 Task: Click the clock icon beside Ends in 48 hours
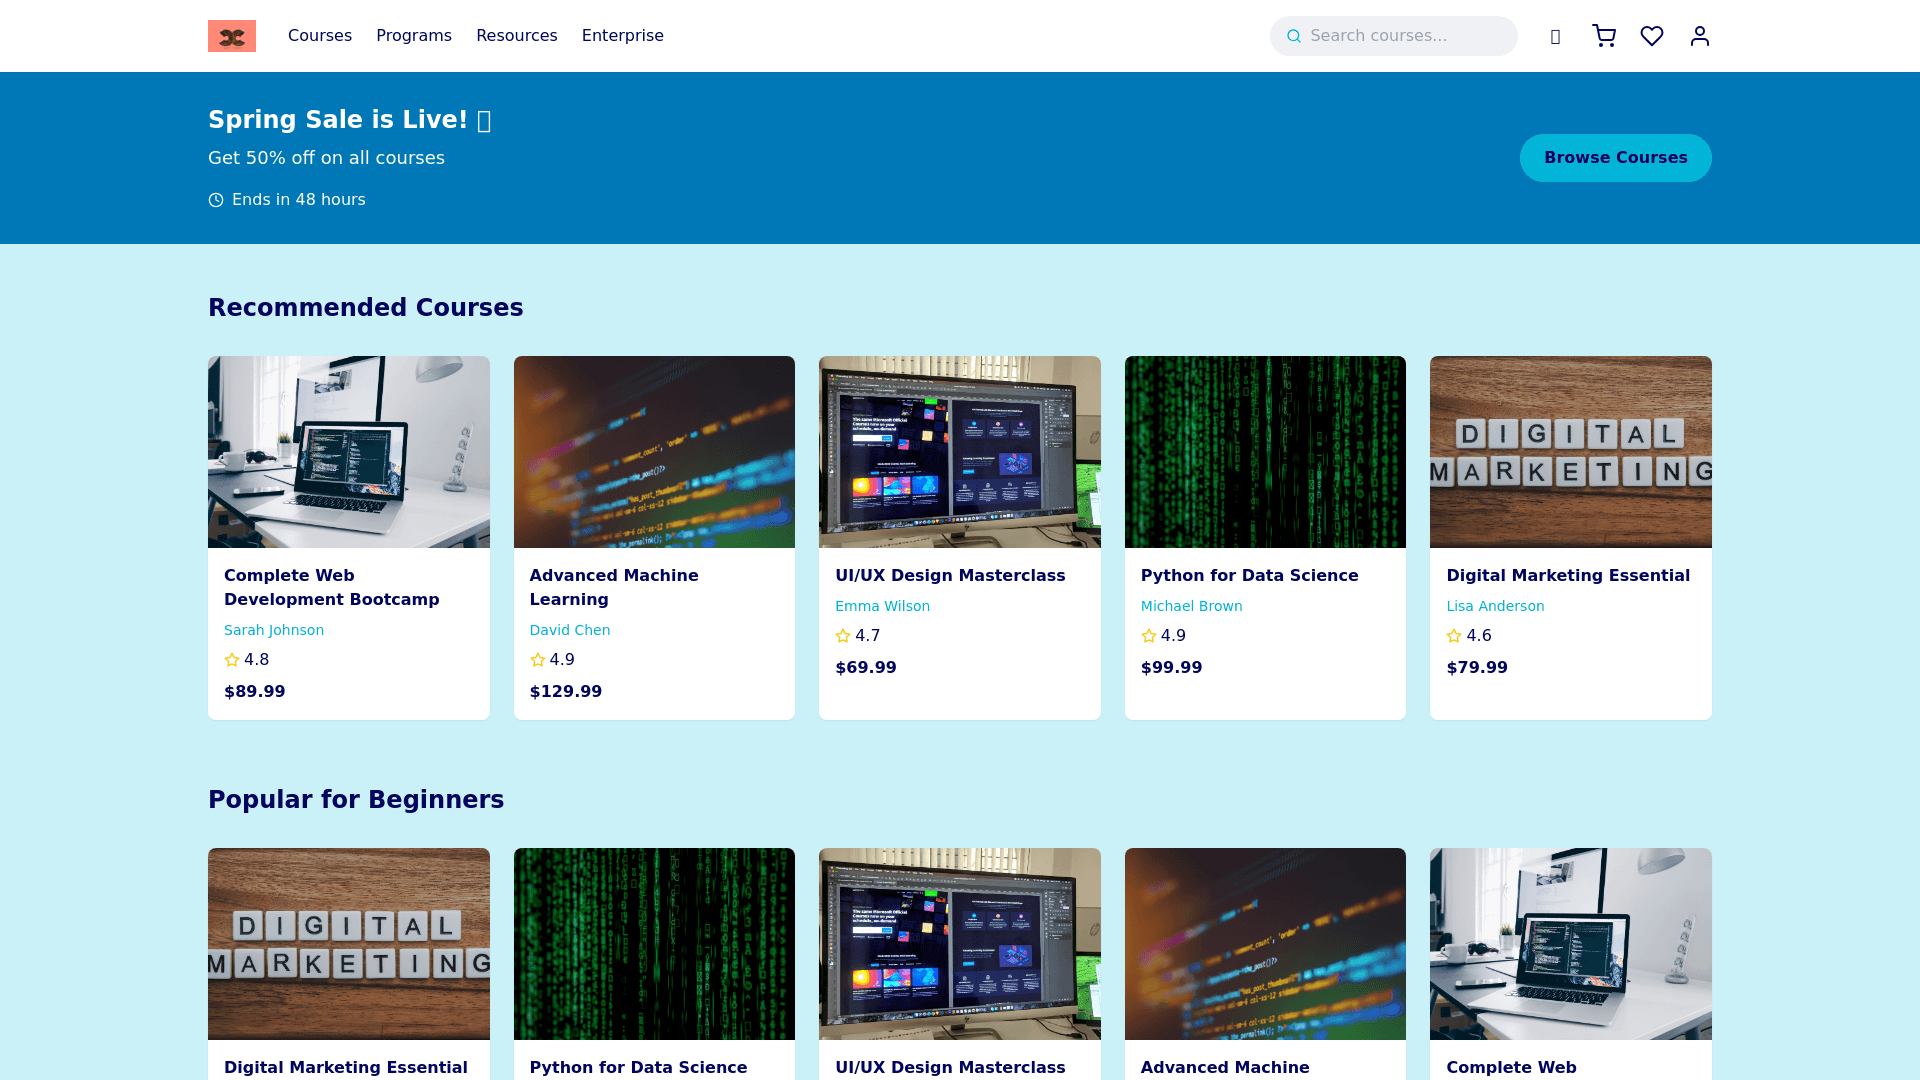(216, 200)
